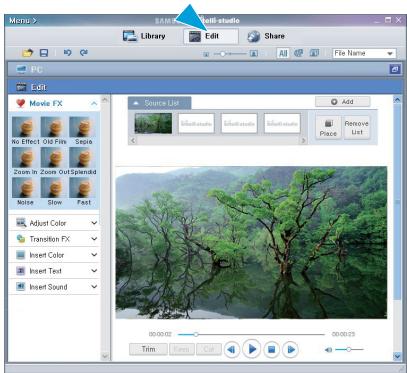Viewport: 407px width, 373px height.
Task: Apply the Splendid effect
Action: (x=83, y=161)
